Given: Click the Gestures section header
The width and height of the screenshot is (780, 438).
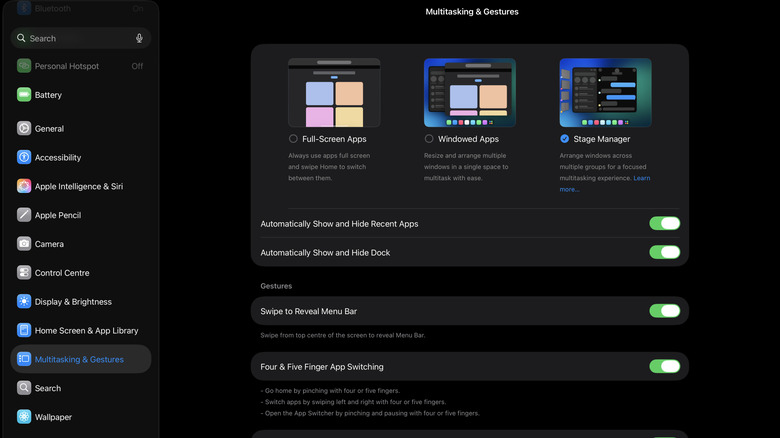Looking at the screenshot, I should [276, 286].
